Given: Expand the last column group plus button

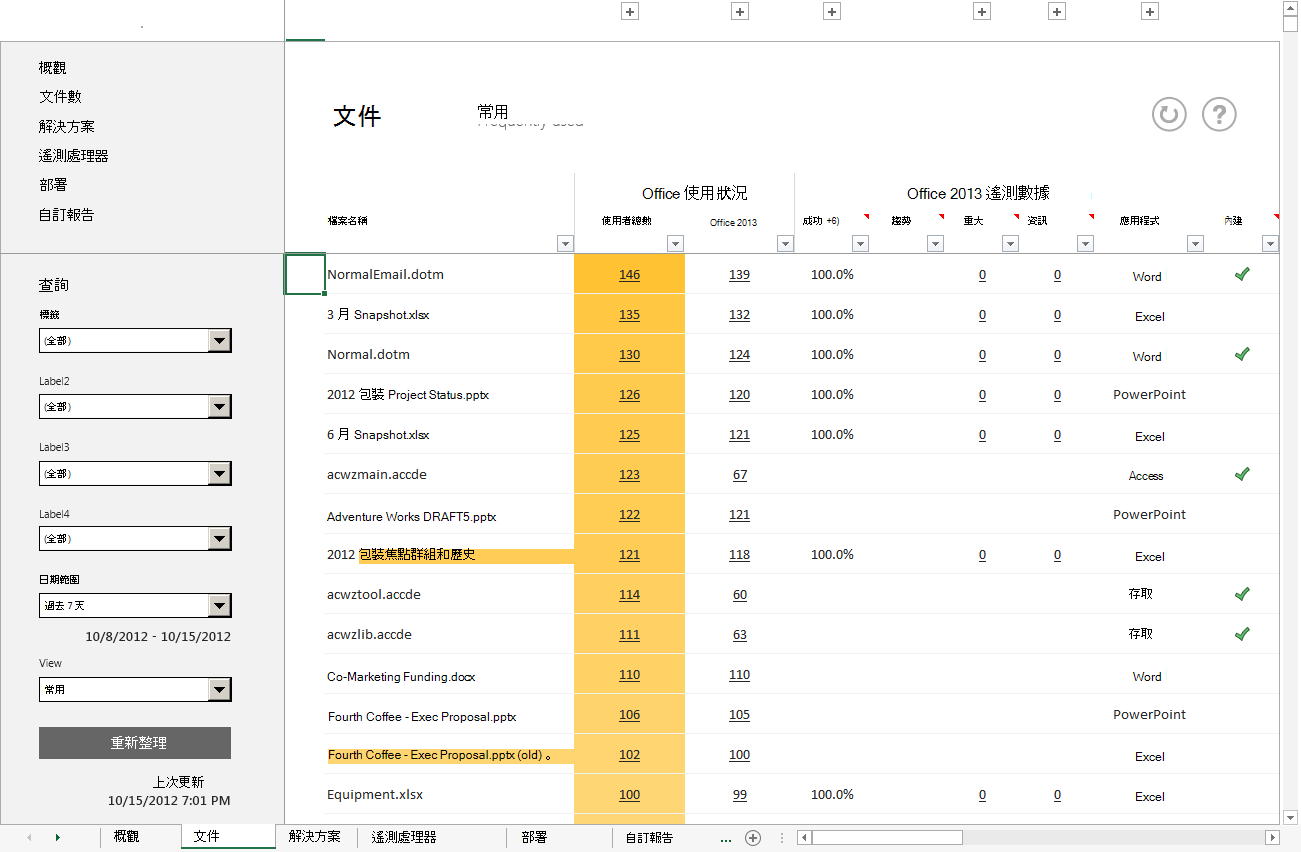Looking at the screenshot, I should (x=1150, y=12).
